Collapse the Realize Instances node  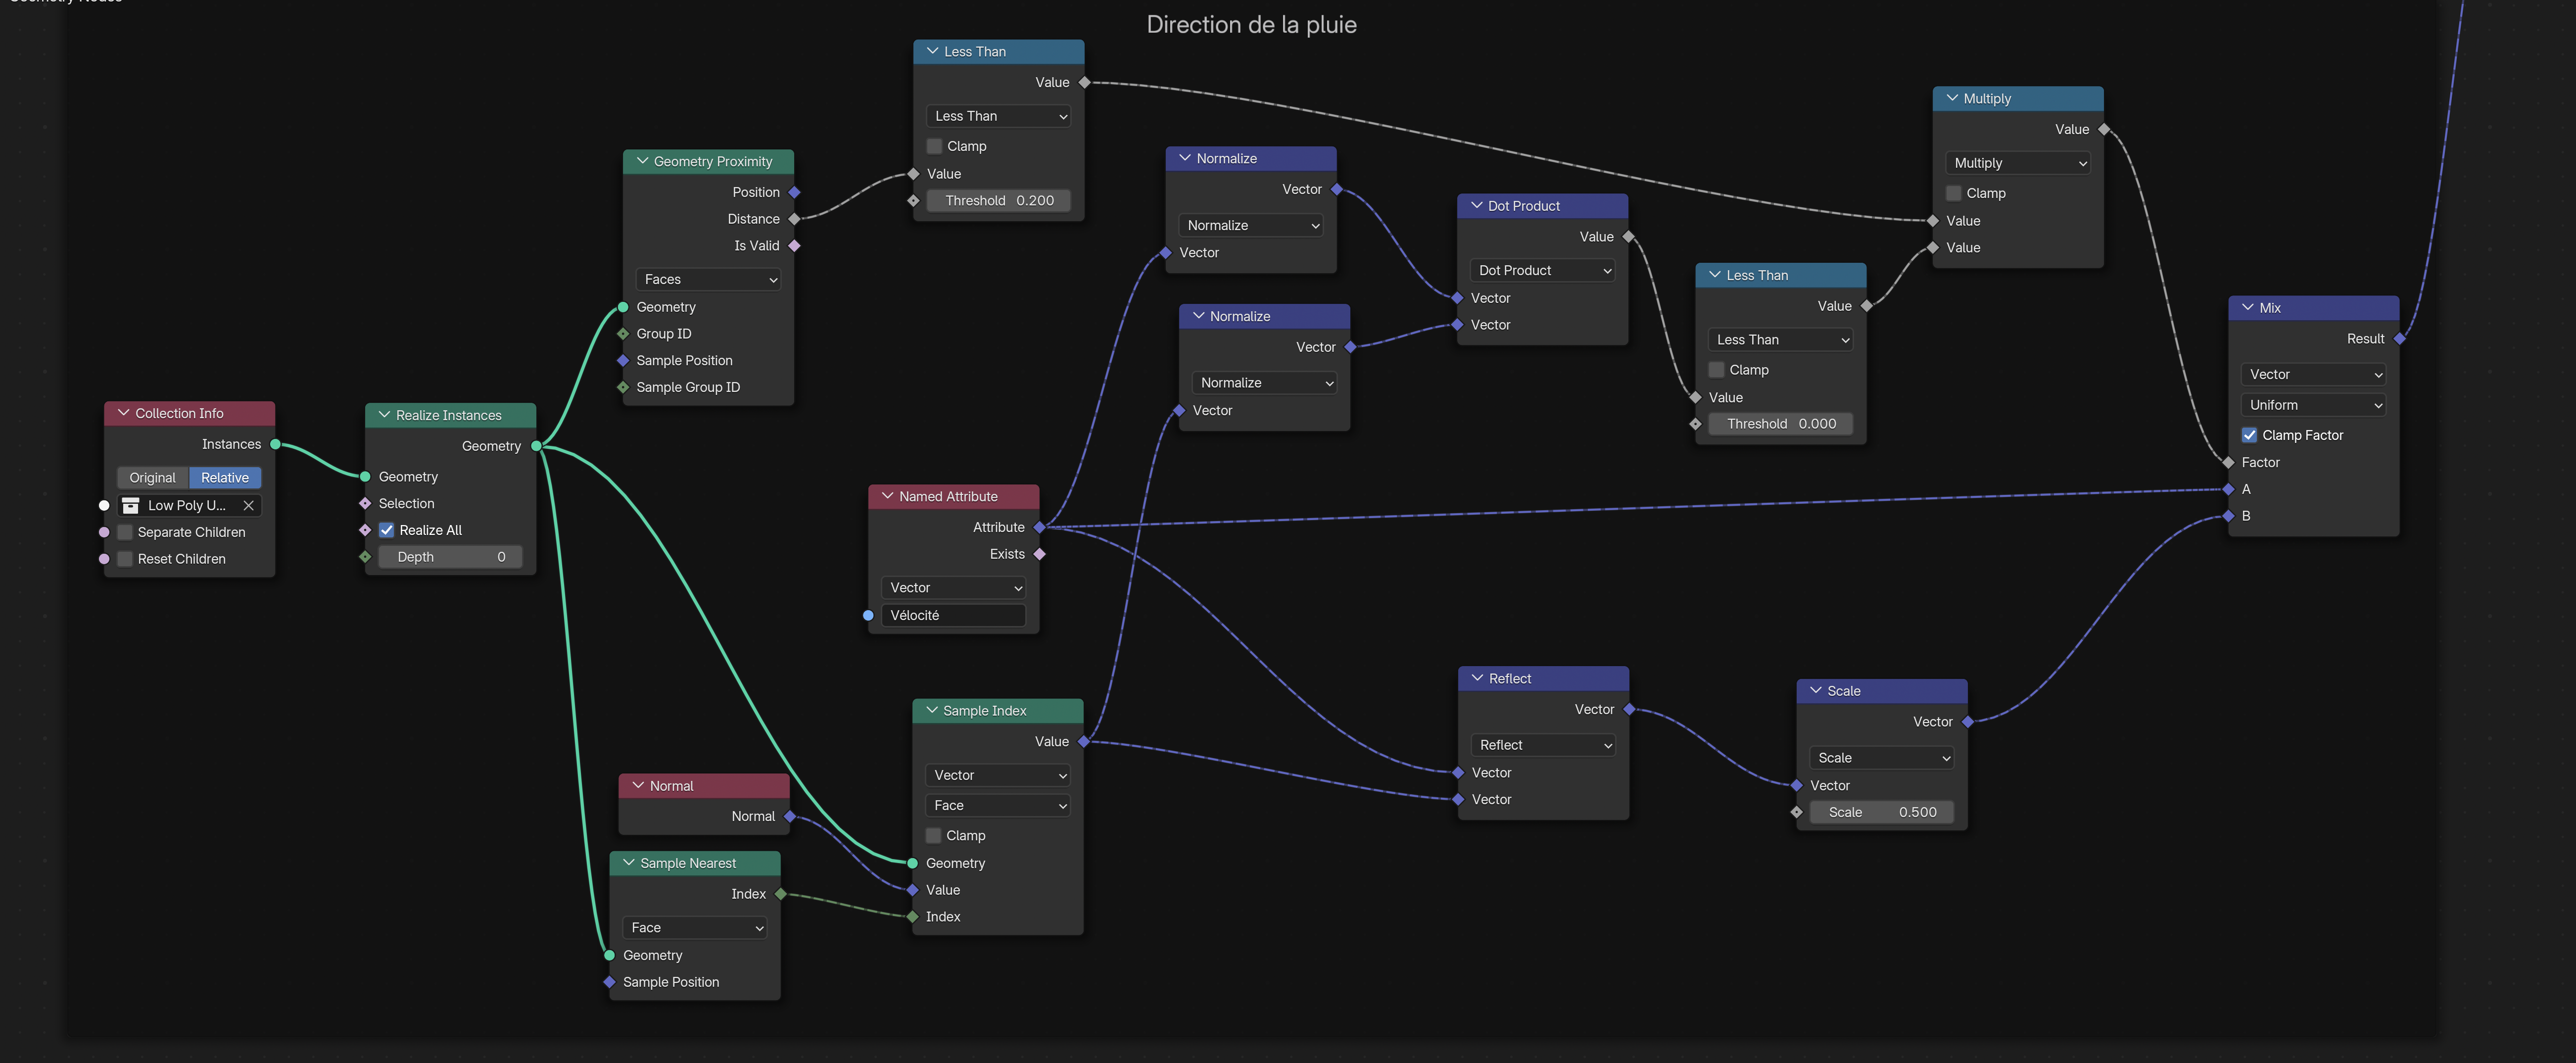pos(384,415)
